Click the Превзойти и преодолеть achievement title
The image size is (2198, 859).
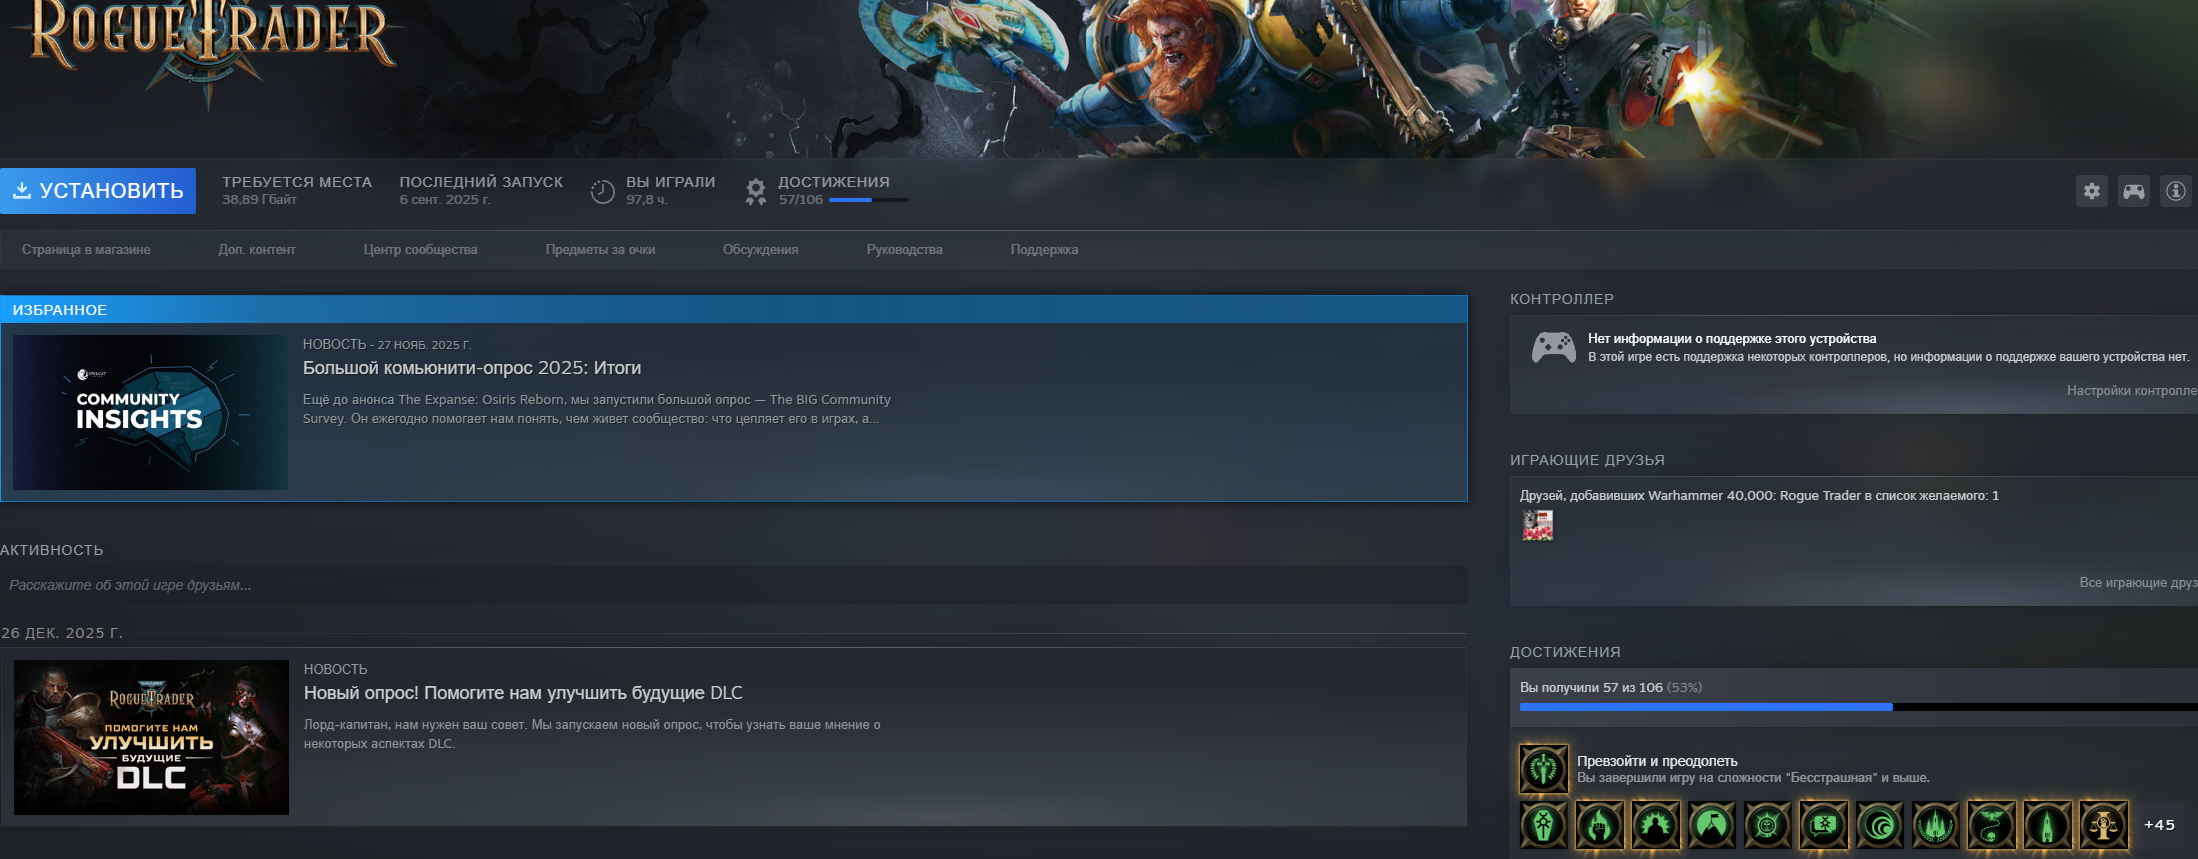click(1657, 761)
